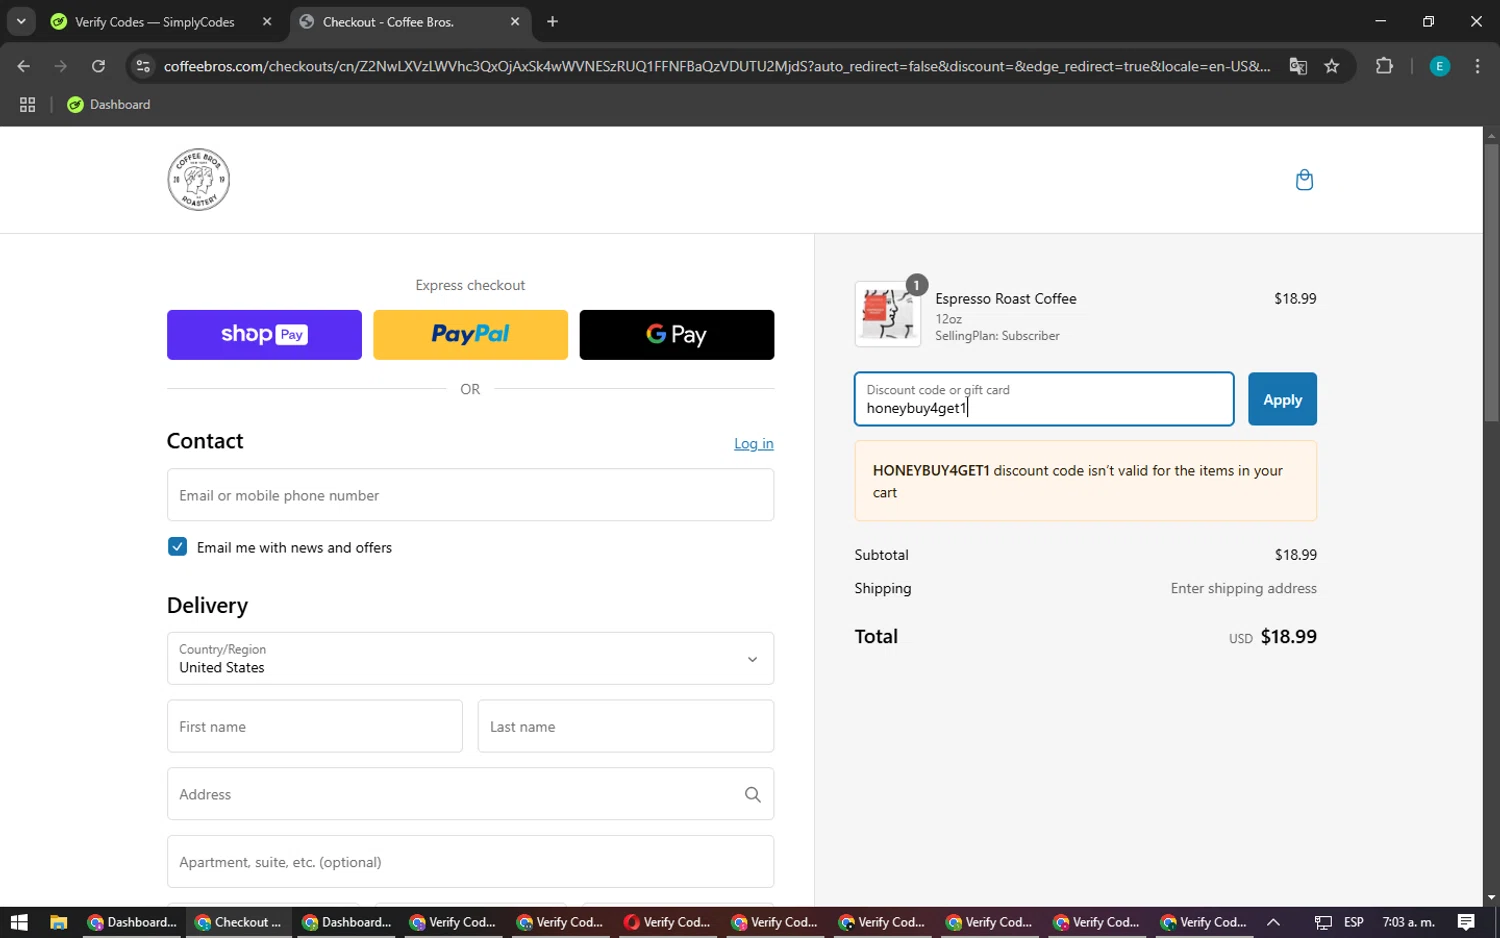Click the Last name field

[626, 726]
